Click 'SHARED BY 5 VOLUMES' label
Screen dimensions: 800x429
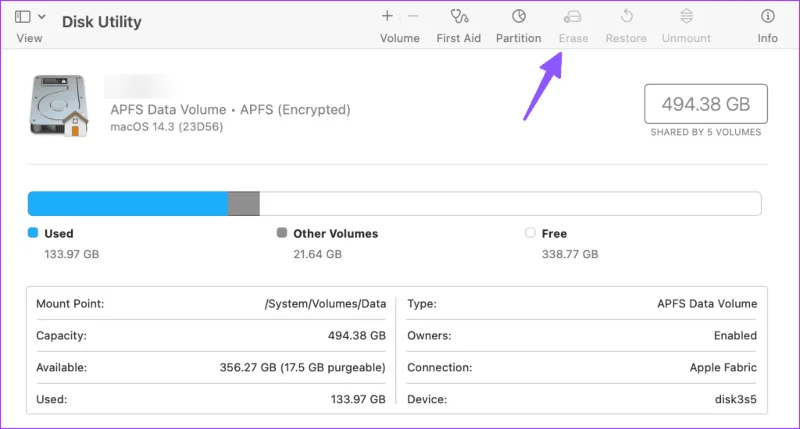pyautogui.click(x=706, y=132)
